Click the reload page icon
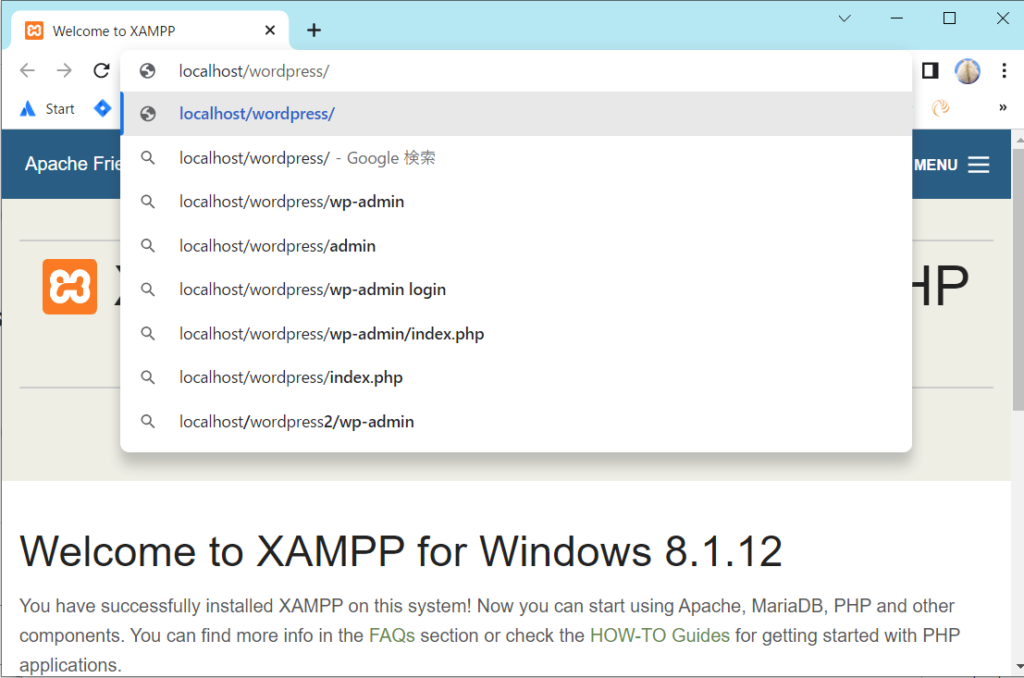 click(101, 70)
